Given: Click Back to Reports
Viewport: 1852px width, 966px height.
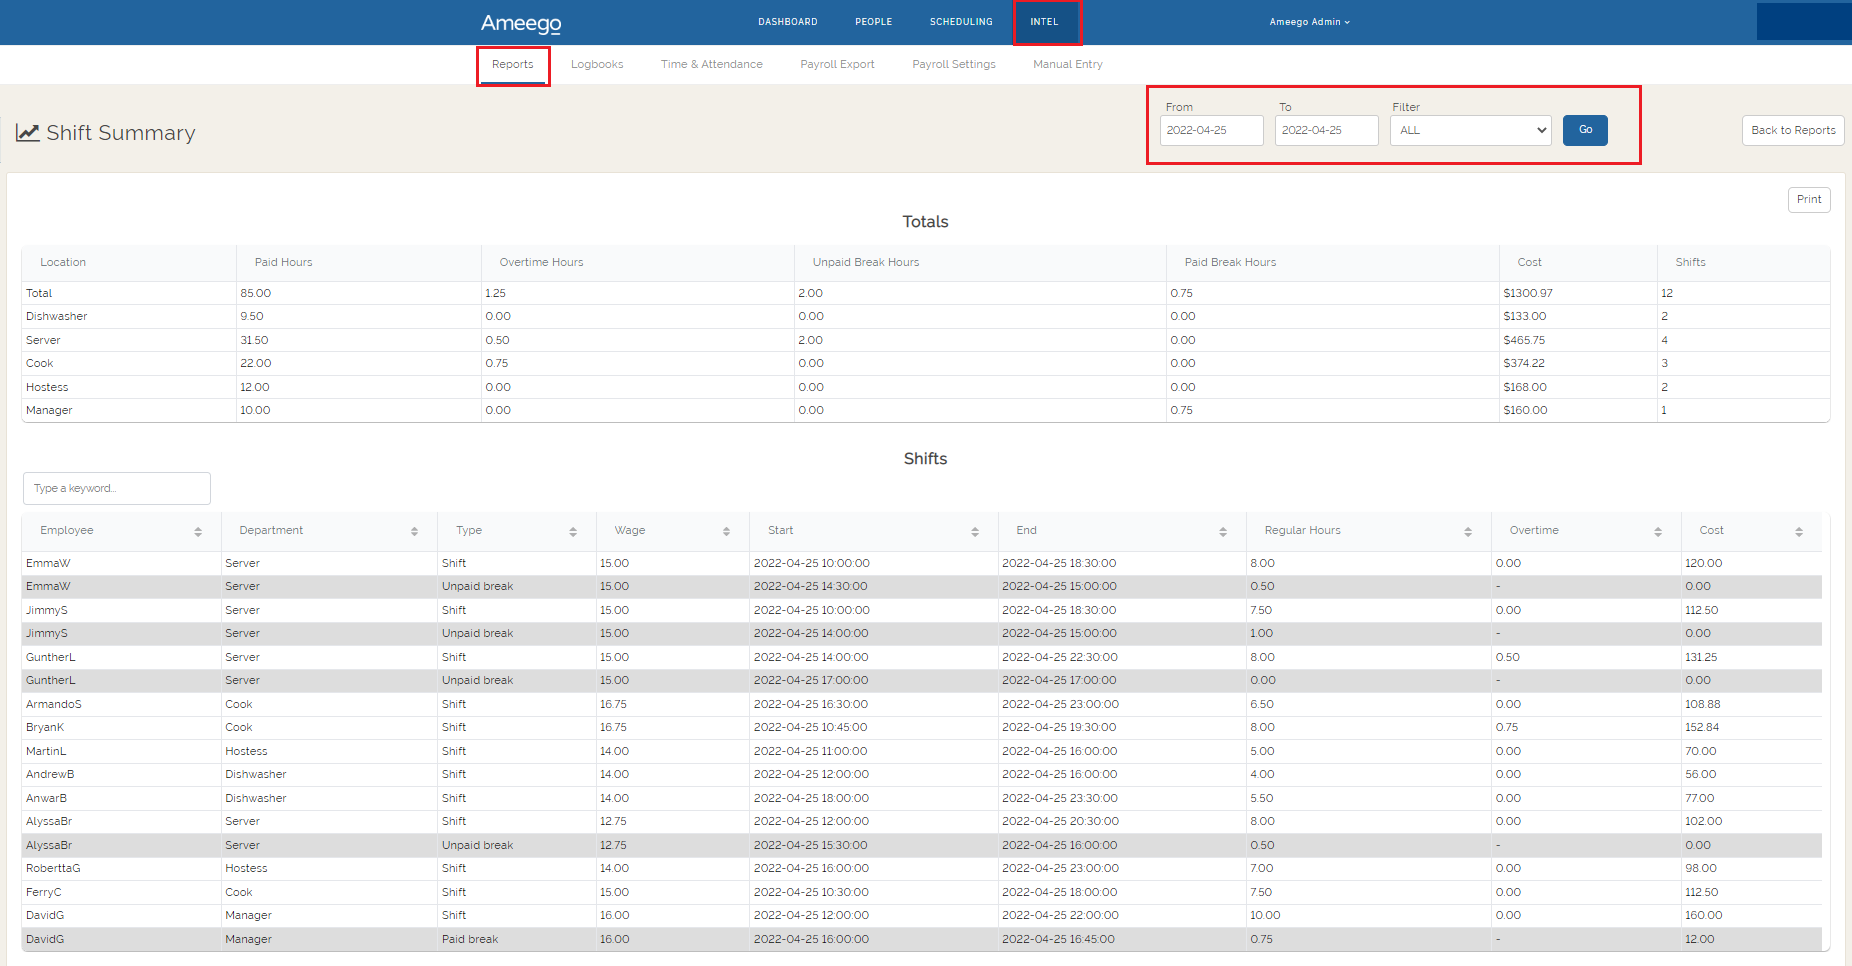Looking at the screenshot, I should tap(1793, 130).
